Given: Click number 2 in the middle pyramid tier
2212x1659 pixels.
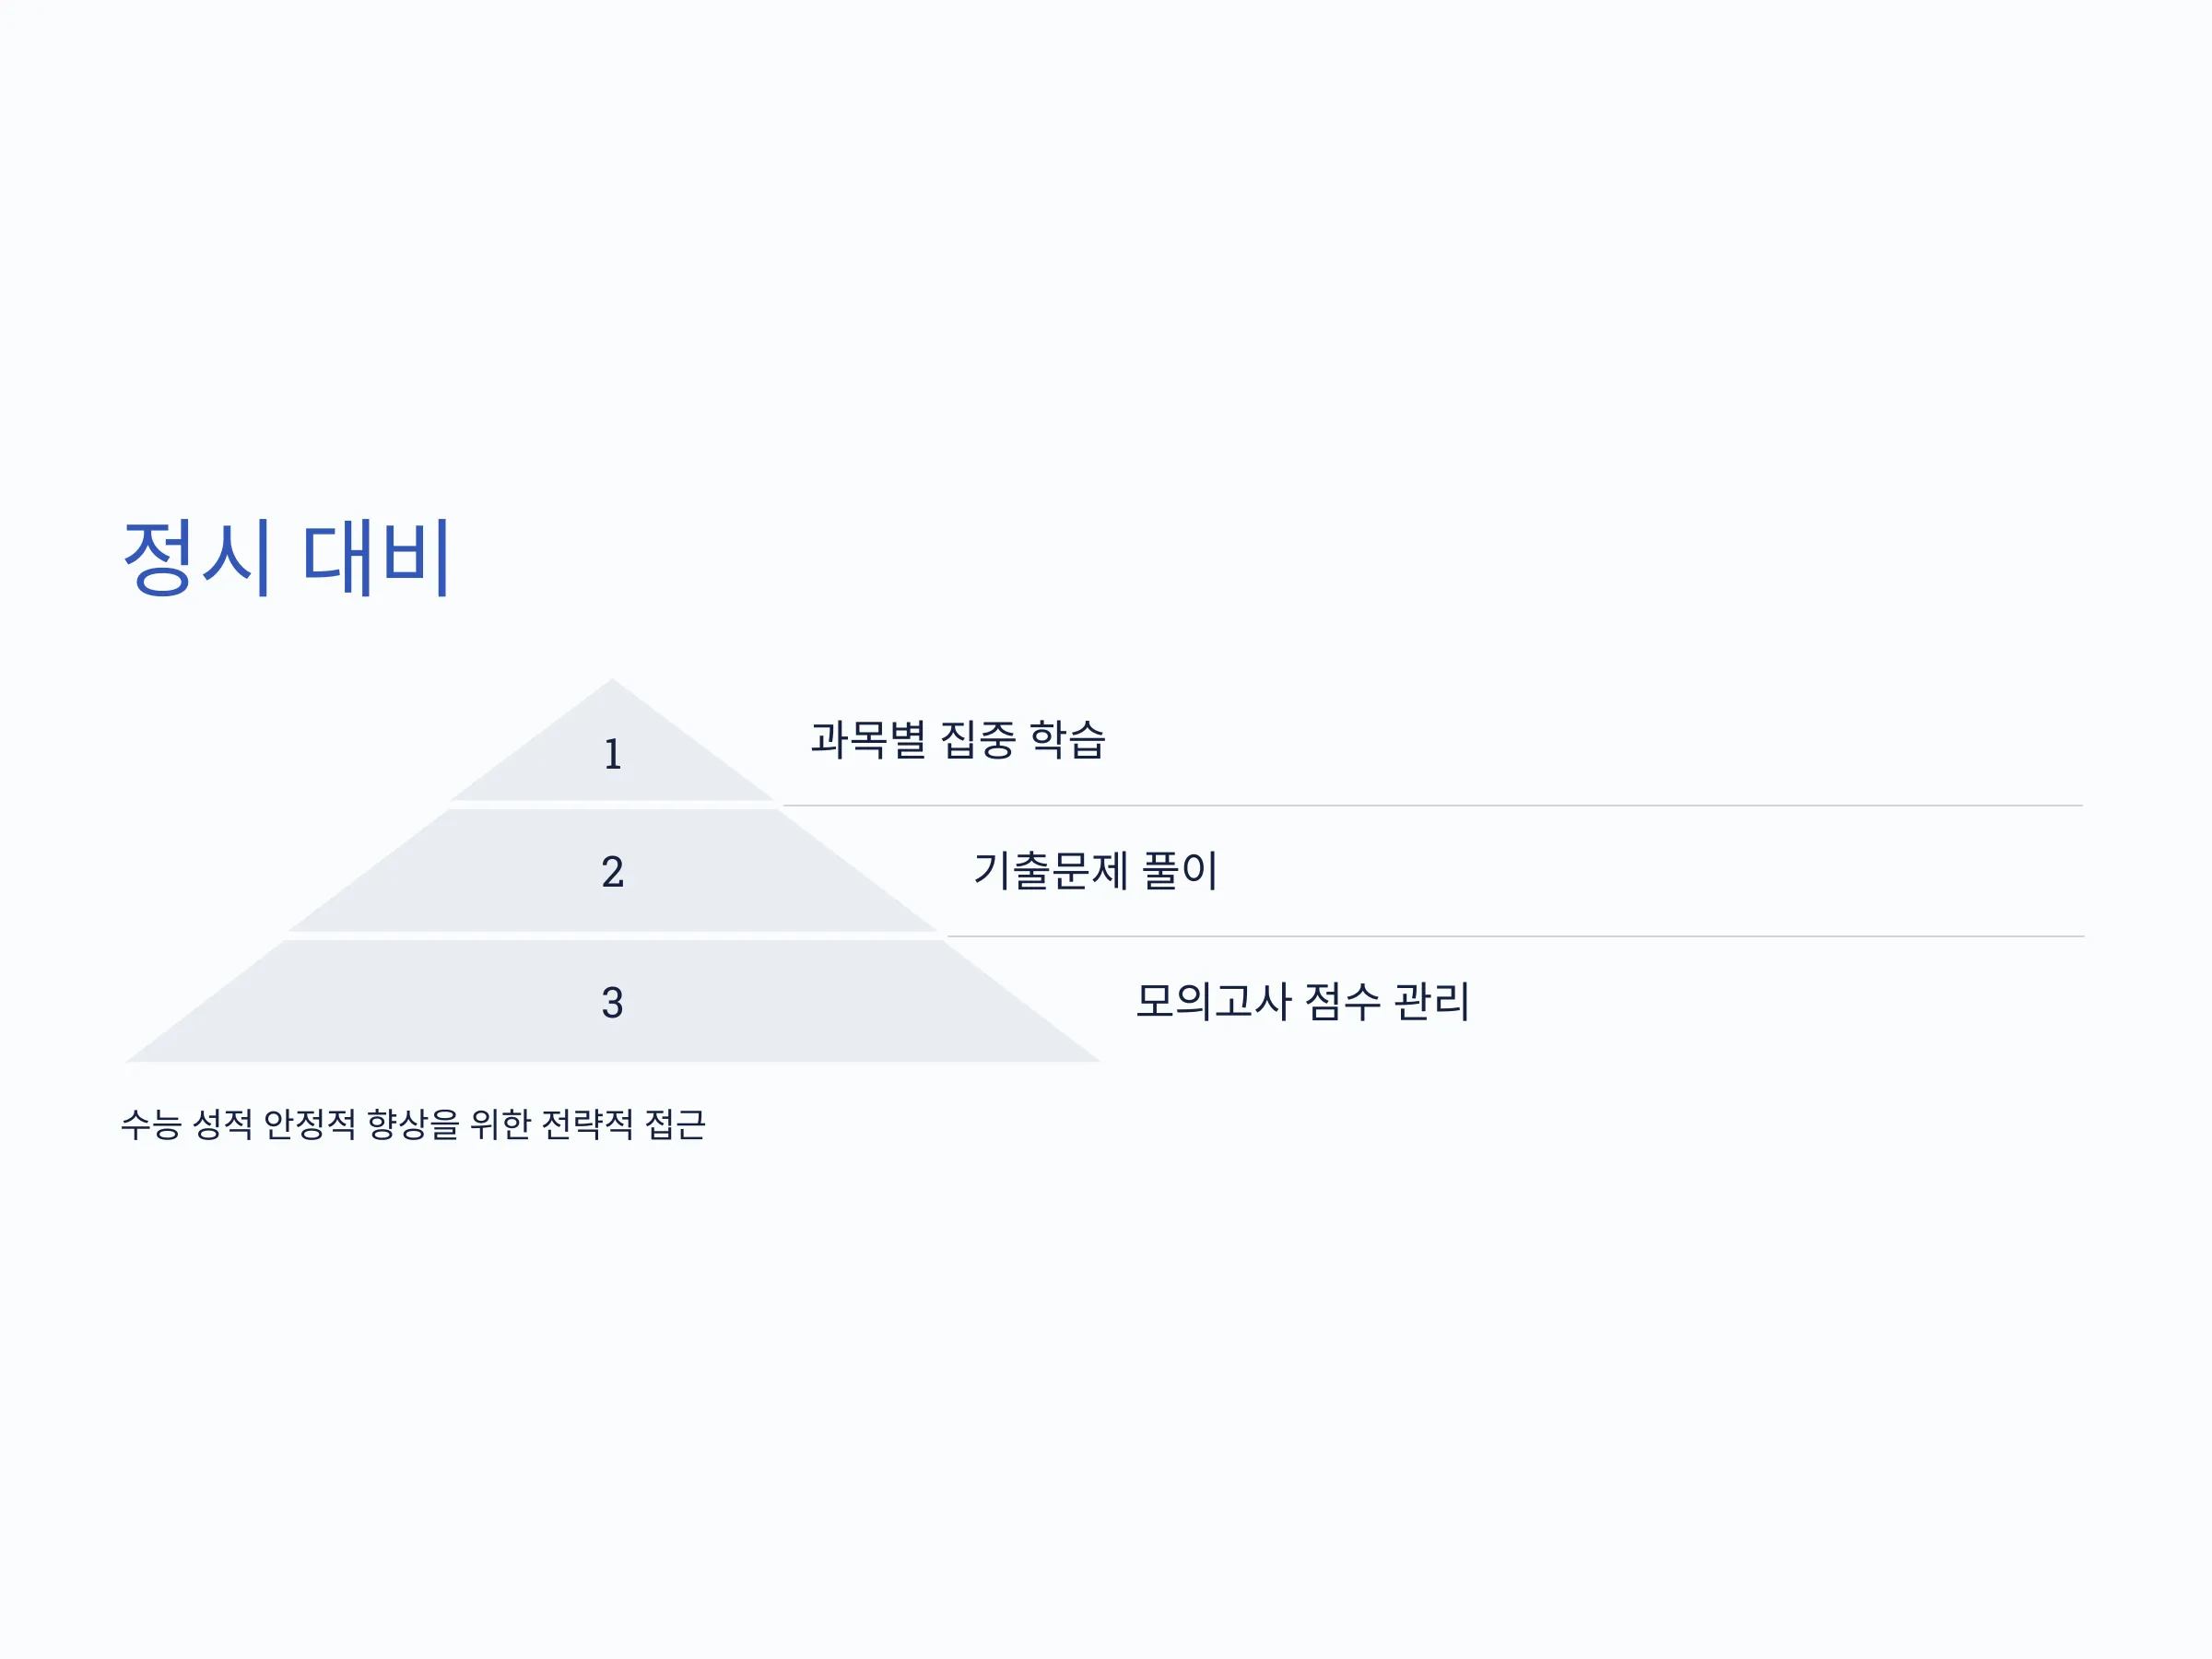Looking at the screenshot, I should tap(613, 871).
